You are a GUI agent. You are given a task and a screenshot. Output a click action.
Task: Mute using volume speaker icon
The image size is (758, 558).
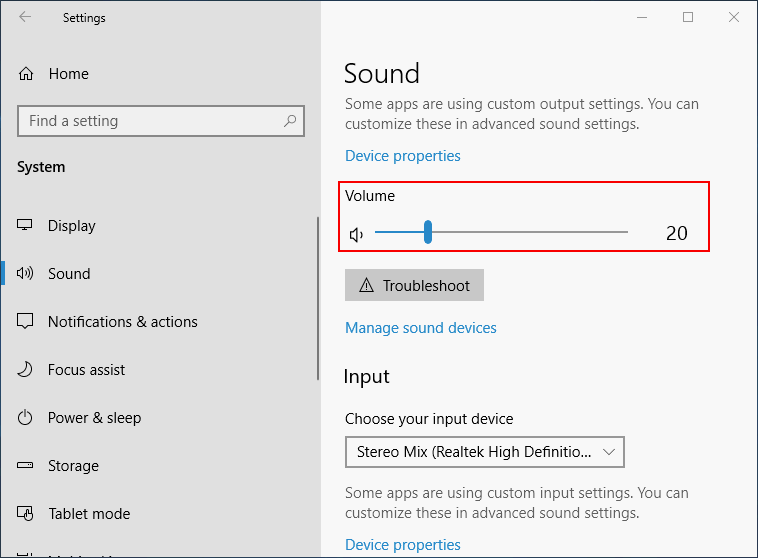click(356, 235)
